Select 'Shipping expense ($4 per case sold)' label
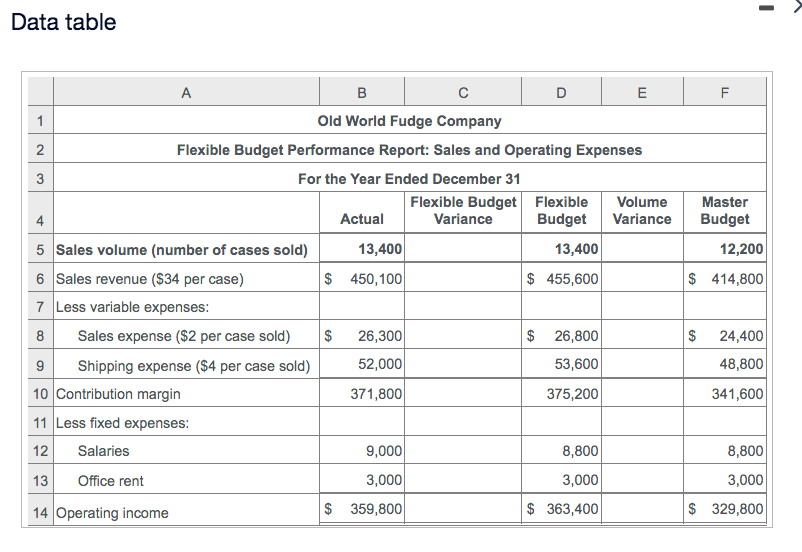Viewport: 802px width, 552px height. [194, 366]
